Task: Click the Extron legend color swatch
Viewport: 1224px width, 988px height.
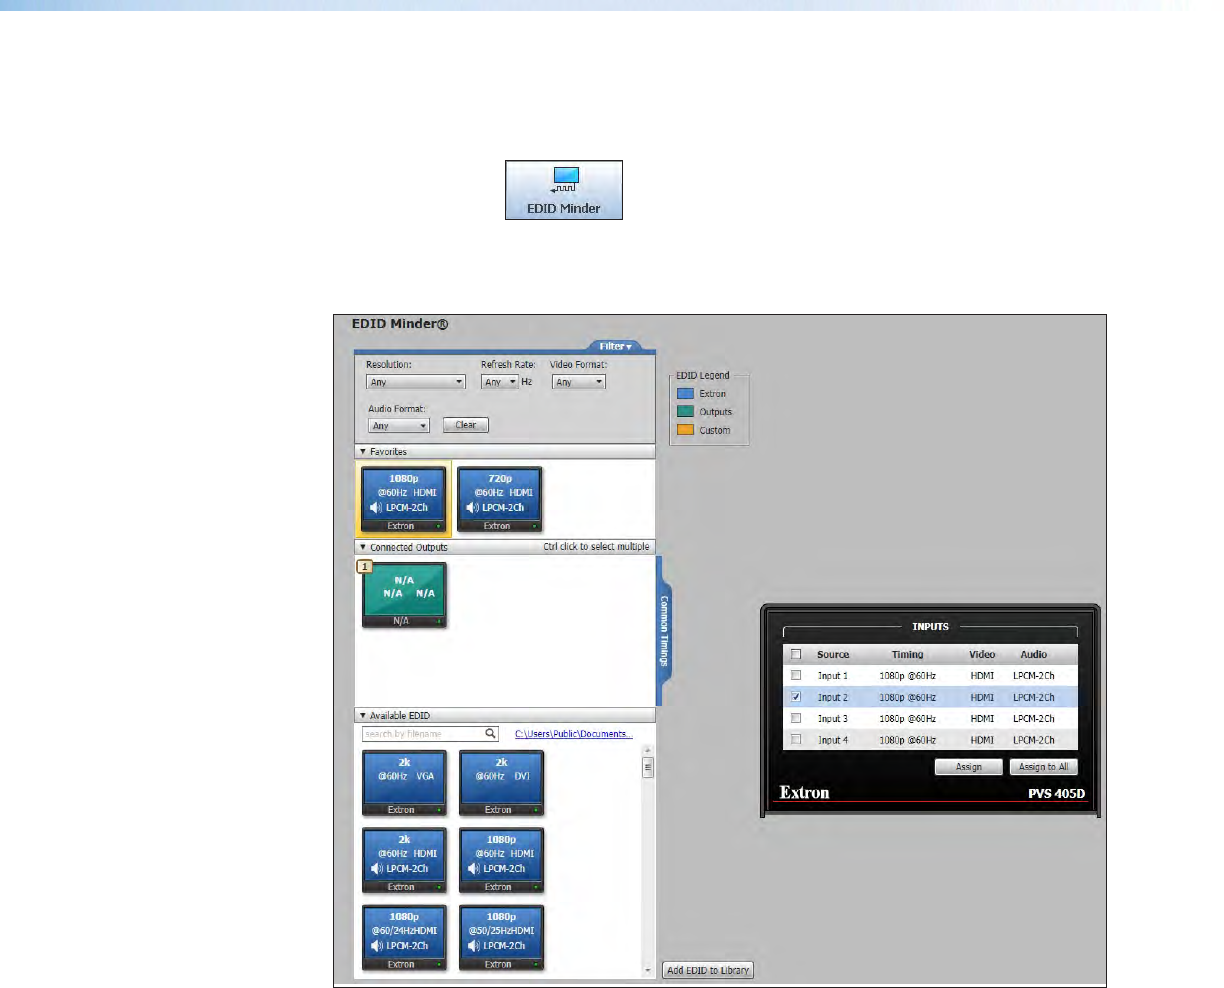Action: click(686, 394)
